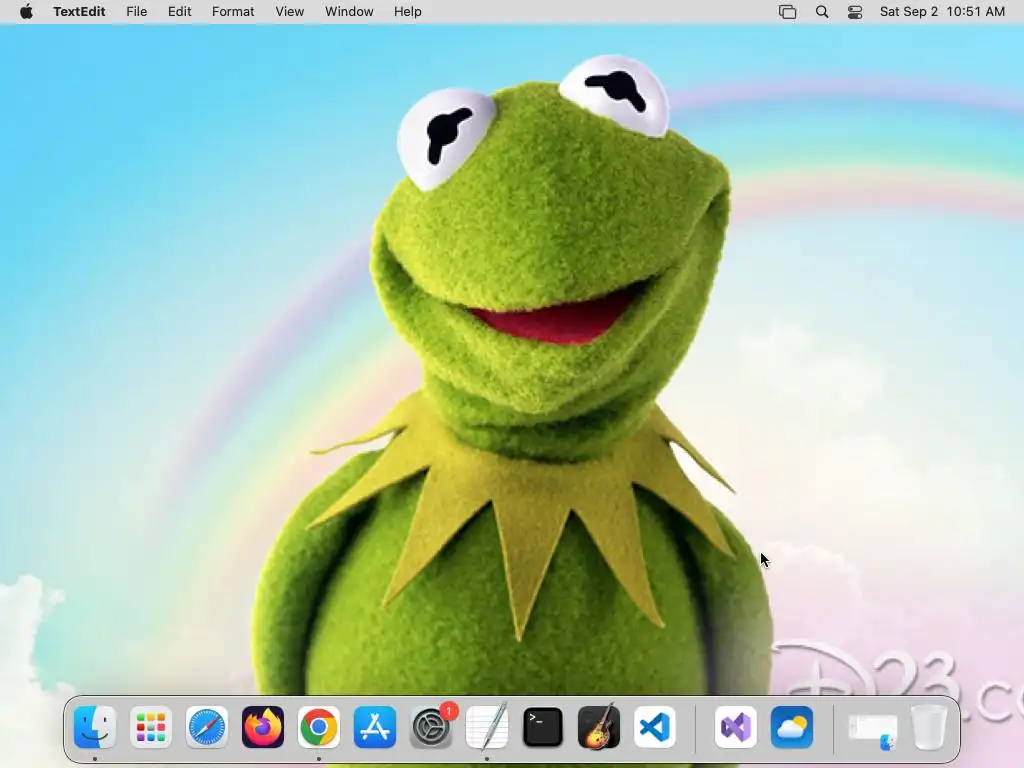Launch Firefox from the Dock

263,727
